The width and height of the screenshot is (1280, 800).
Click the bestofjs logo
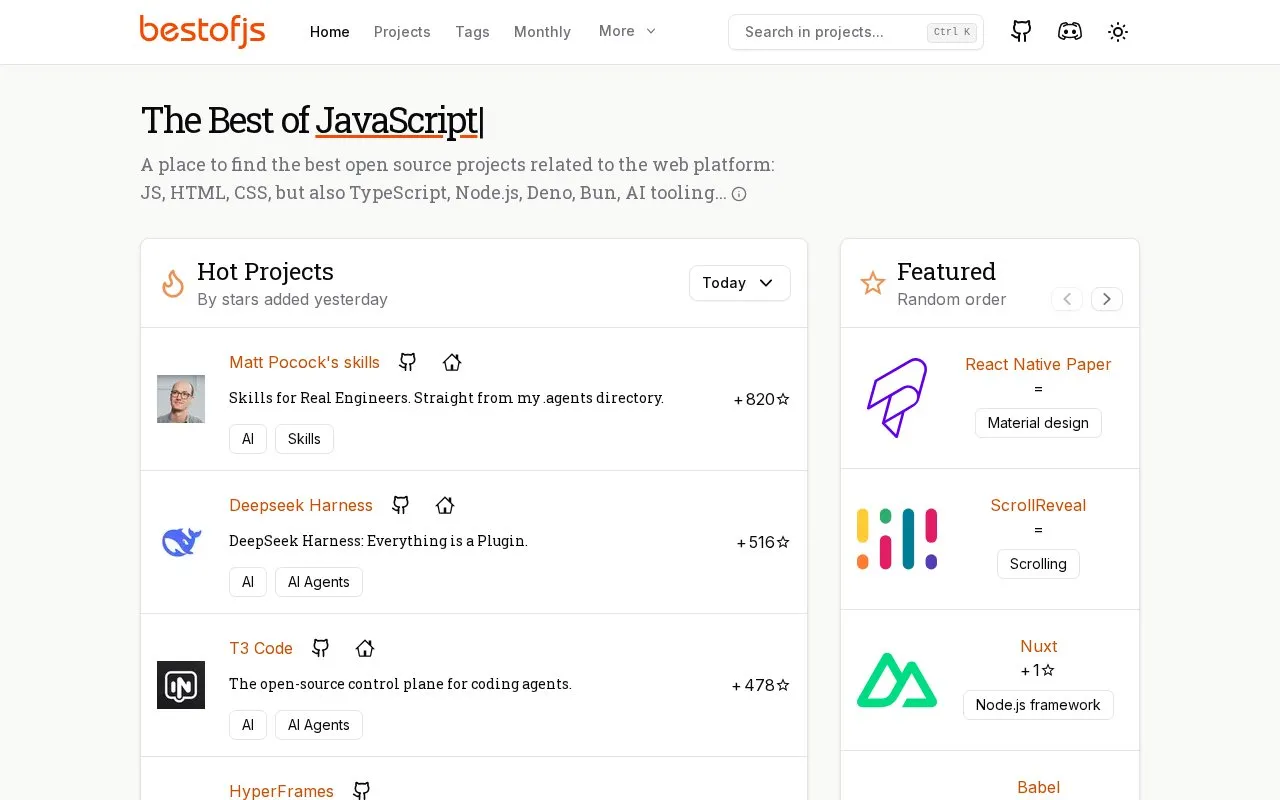pos(202,31)
